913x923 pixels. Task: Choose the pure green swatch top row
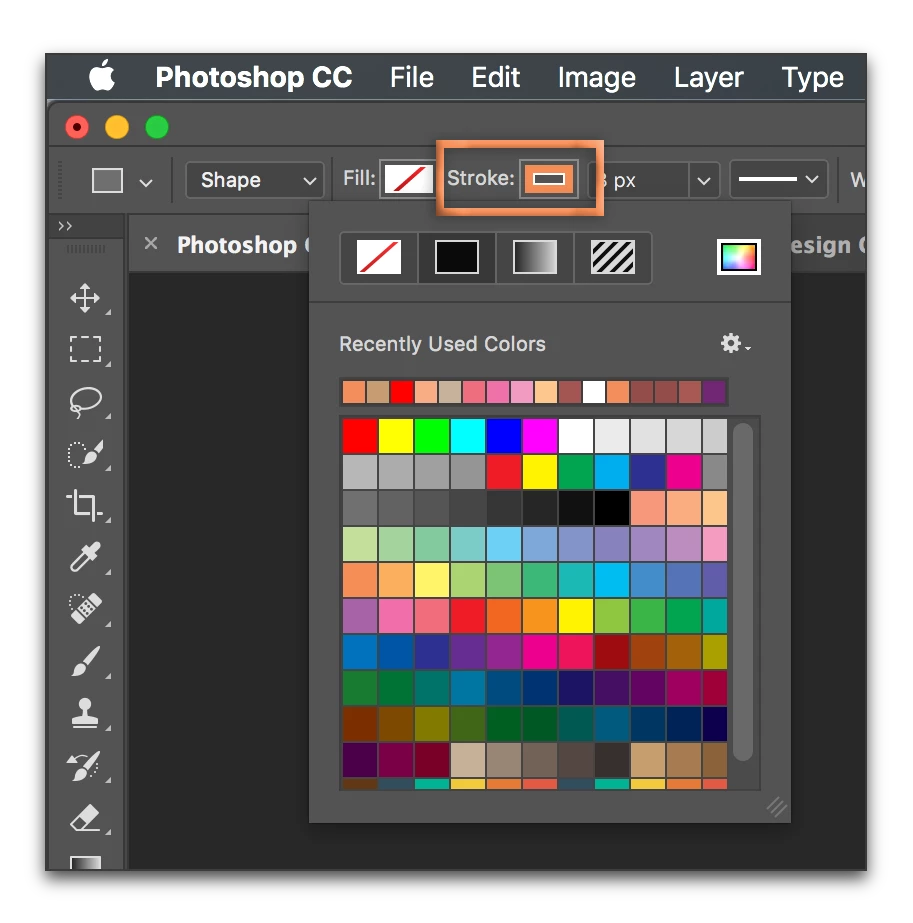[x=431, y=436]
